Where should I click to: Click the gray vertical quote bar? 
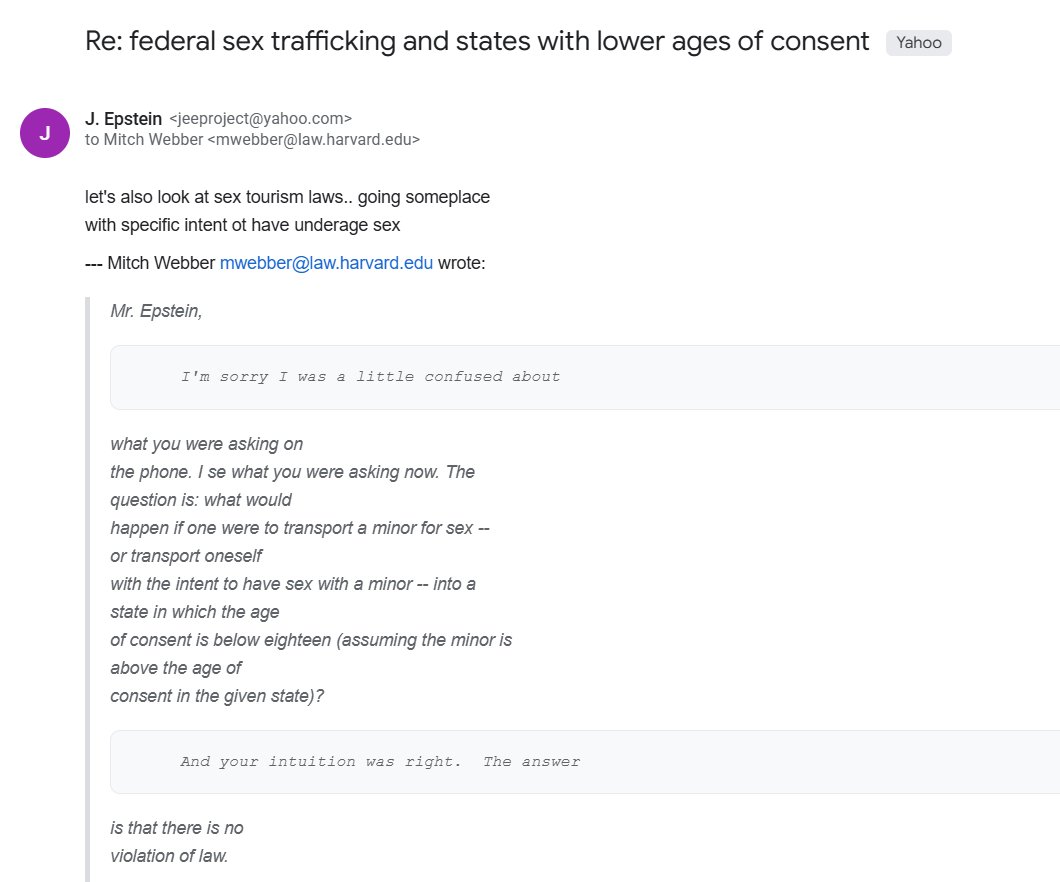89,590
